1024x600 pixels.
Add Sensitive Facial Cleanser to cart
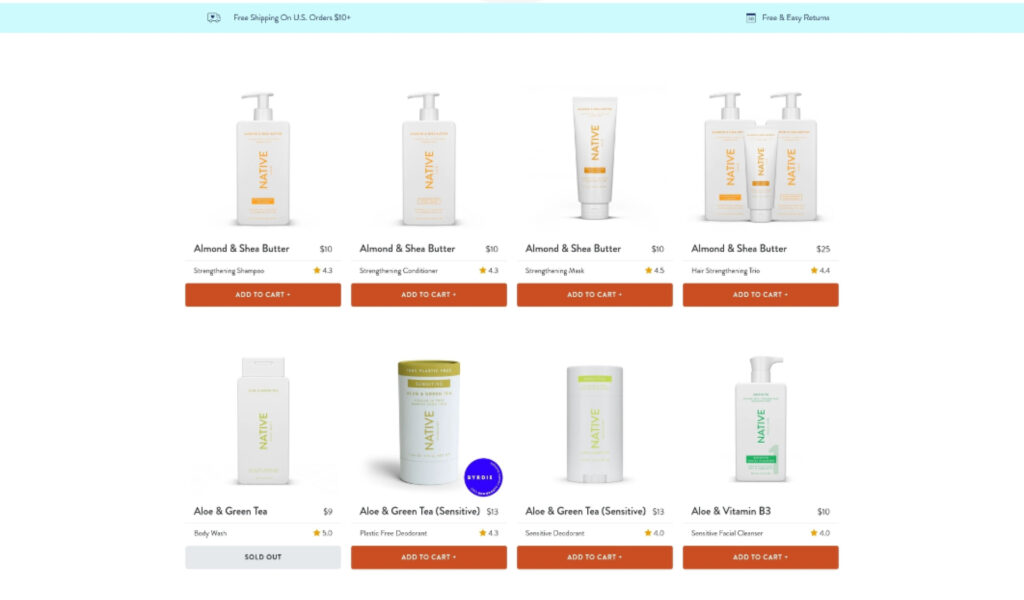pyautogui.click(x=761, y=557)
